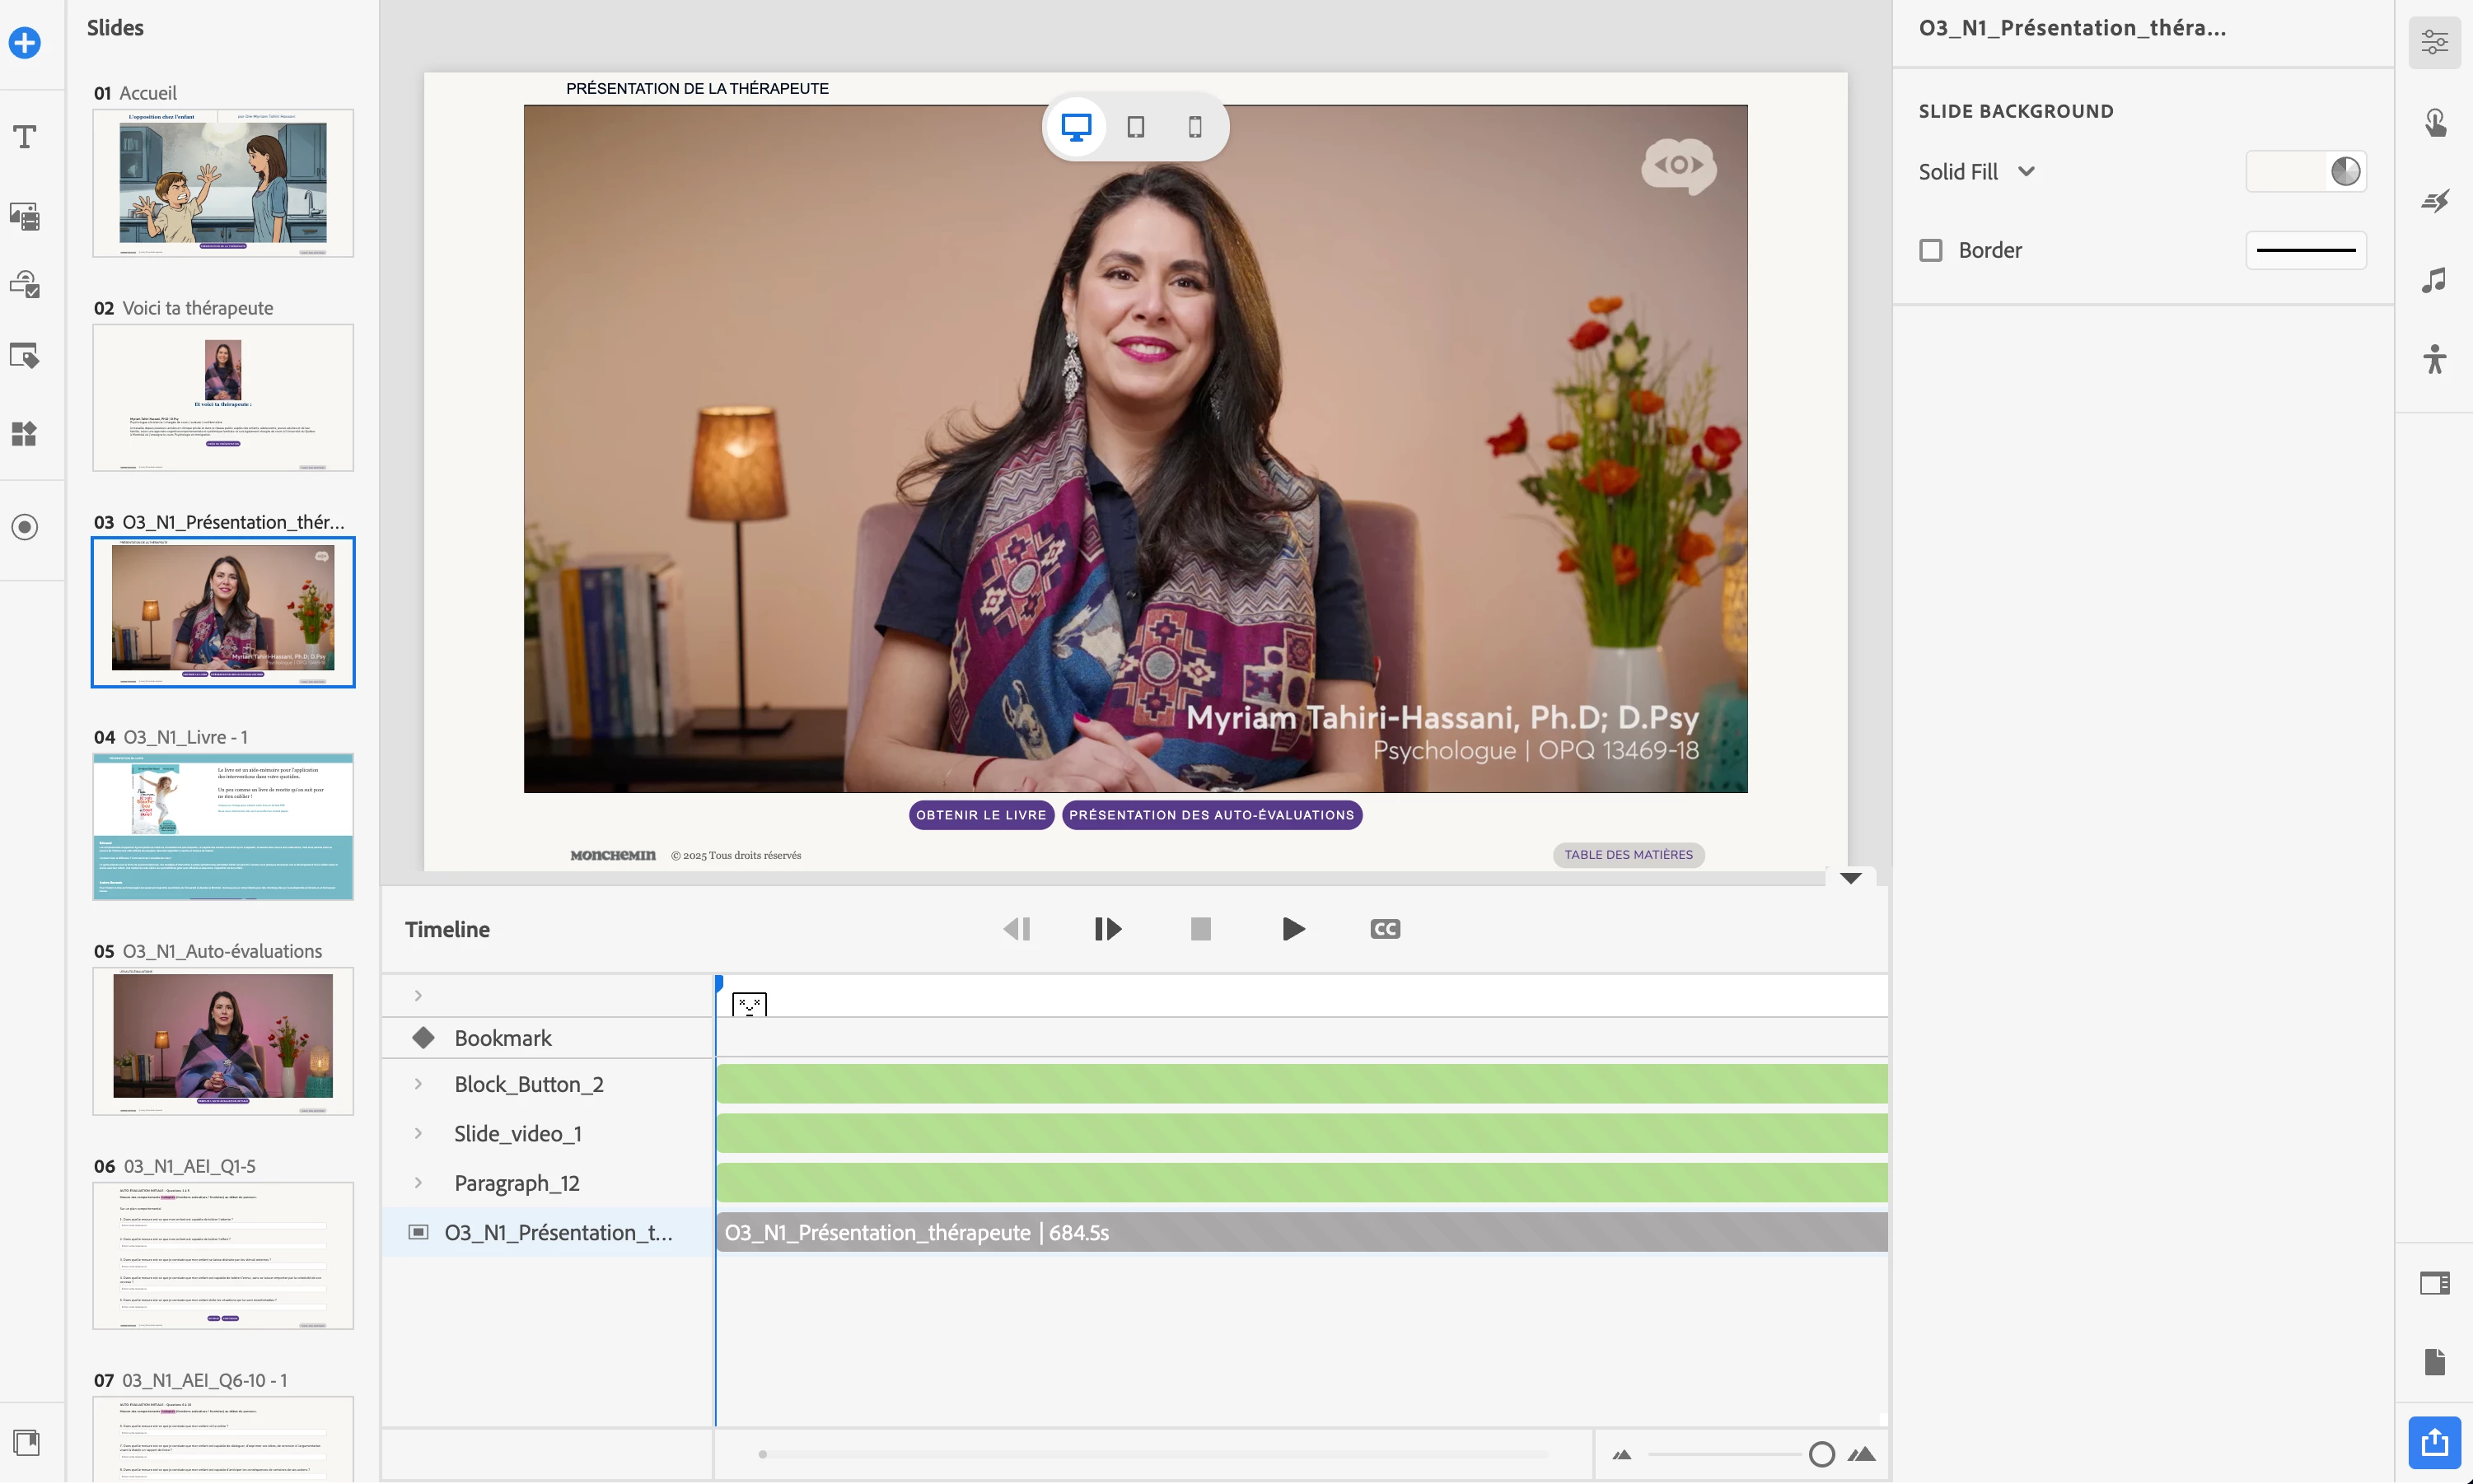This screenshot has width=2473, height=1484.
Task: Open the Audio music note panel
Action: click(x=2434, y=280)
